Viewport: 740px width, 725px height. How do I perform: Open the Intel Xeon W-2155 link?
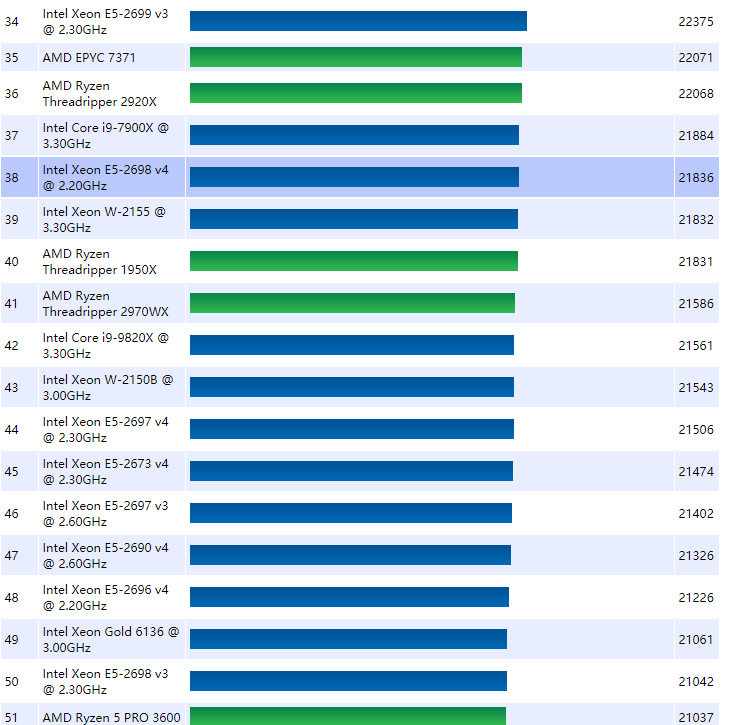point(104,219)
